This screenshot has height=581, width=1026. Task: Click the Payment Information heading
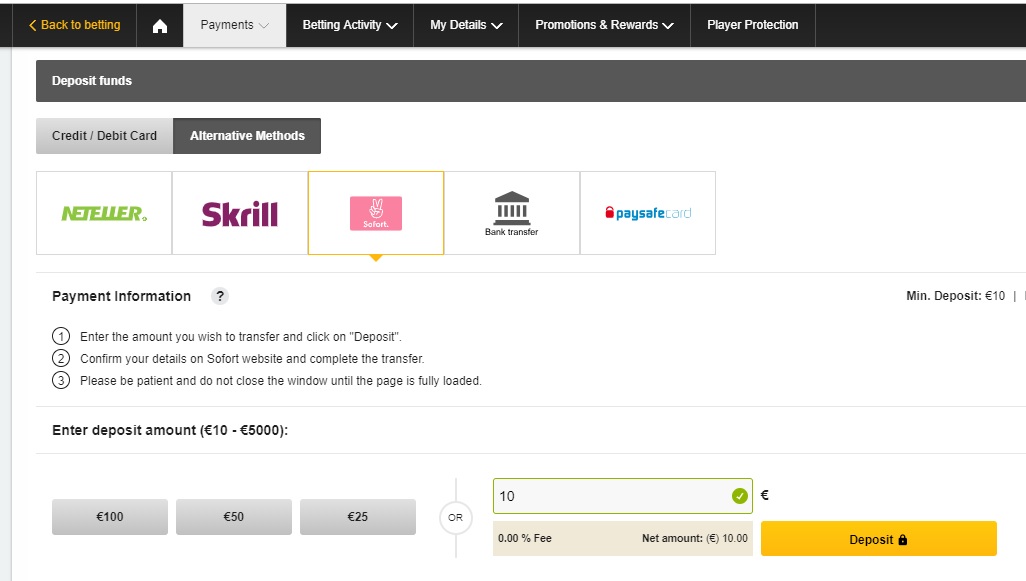(122, 296)
